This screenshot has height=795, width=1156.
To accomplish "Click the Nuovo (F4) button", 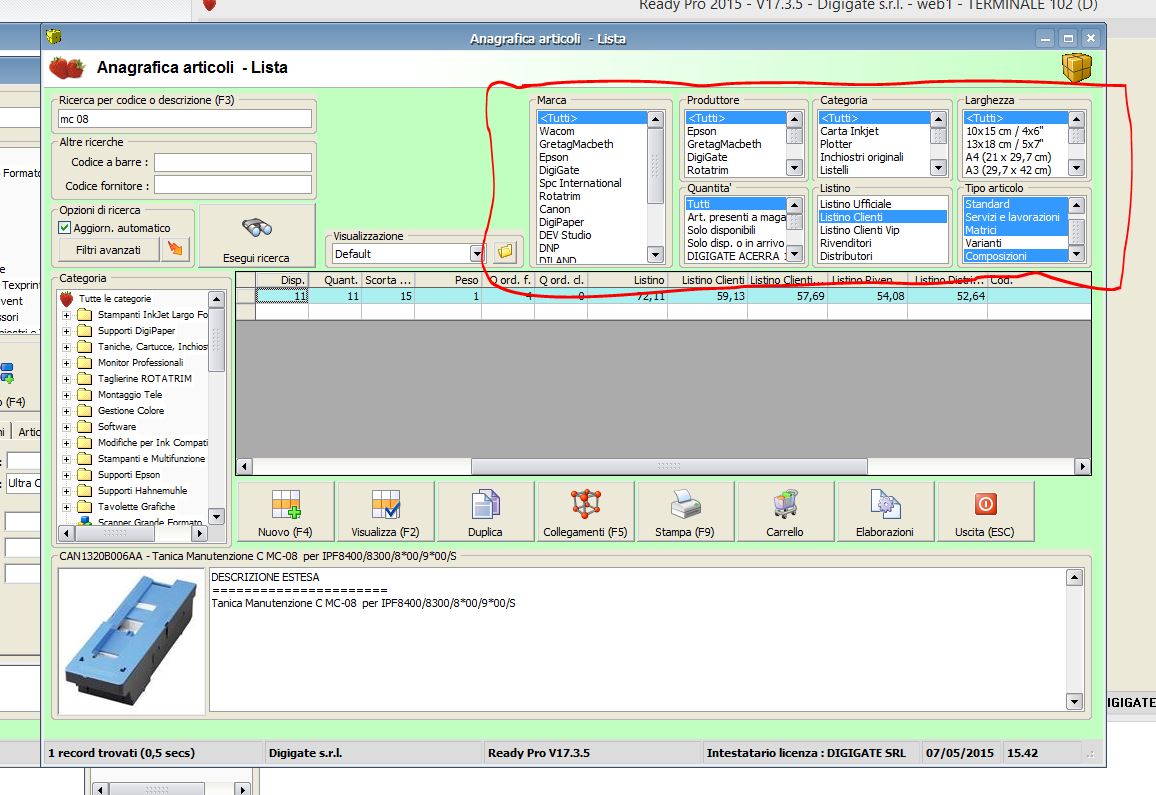I will pos(285,512).
